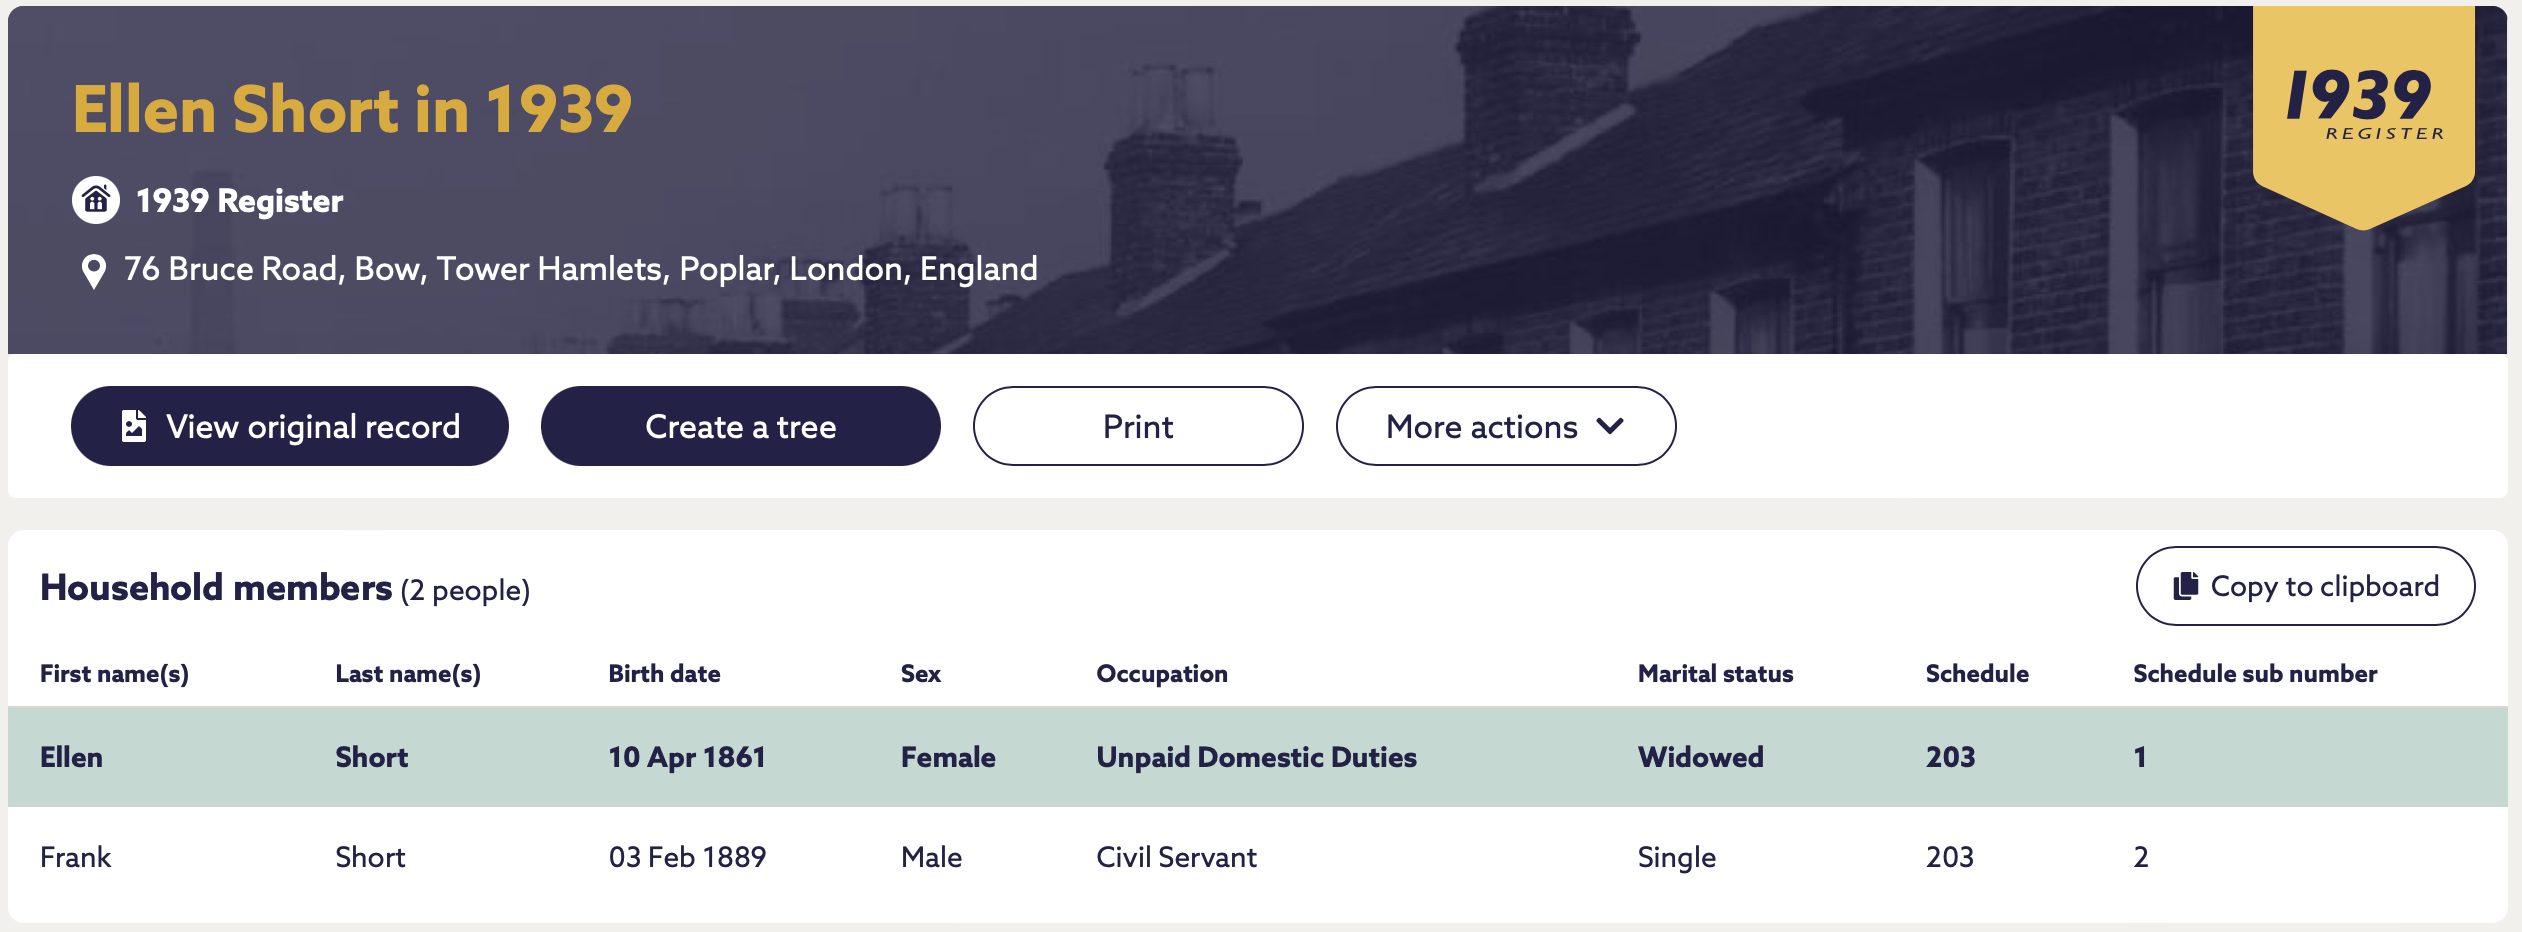The height and width of the screenshot is (932, 2522).
Task: Click the location pin icon by address
Action: coord(94,271)
